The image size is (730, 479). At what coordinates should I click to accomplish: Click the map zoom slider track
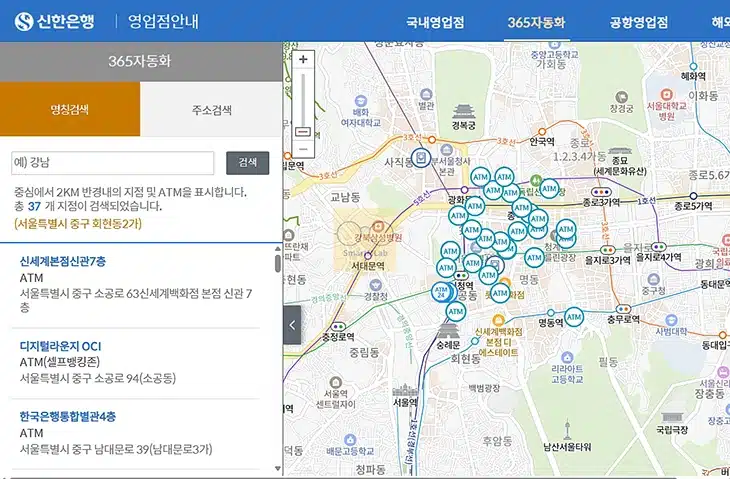(303, 100)
